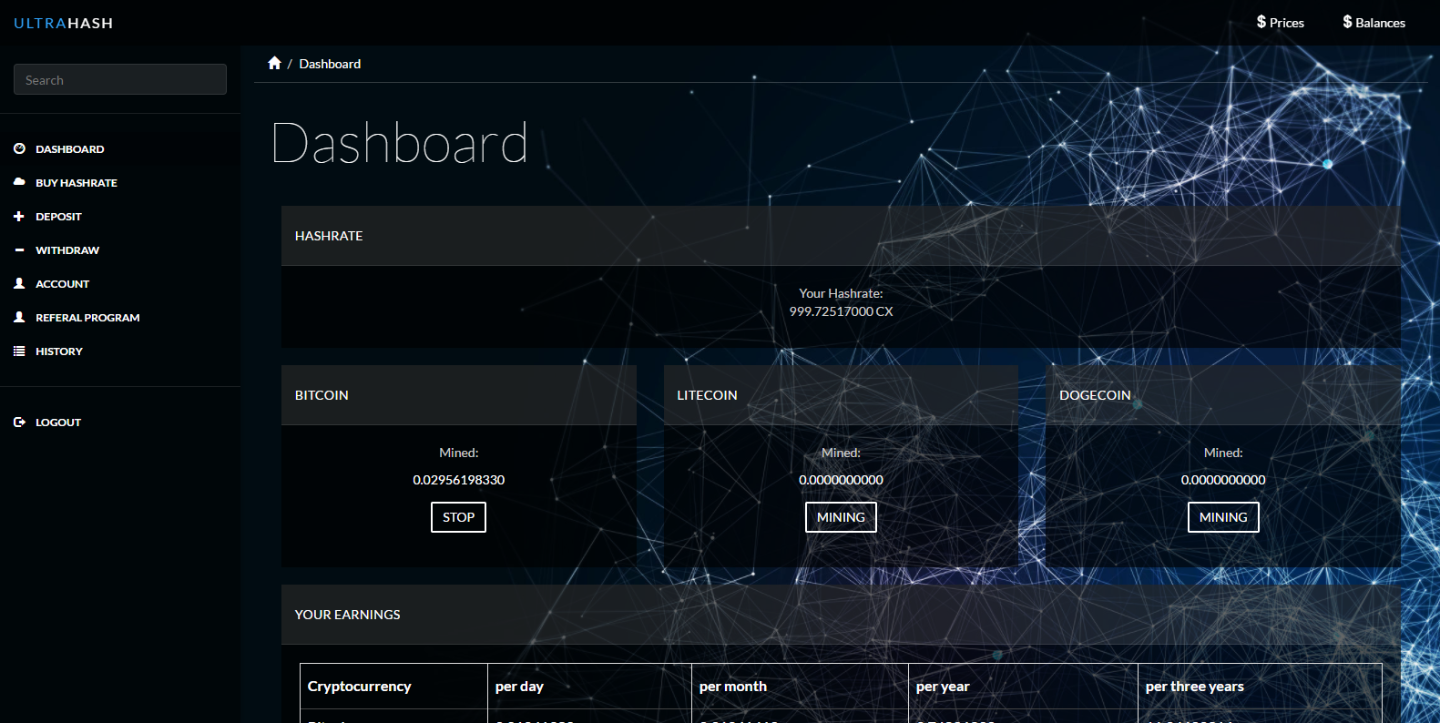Click the Deposit plus icon

(x=19, y=217)
